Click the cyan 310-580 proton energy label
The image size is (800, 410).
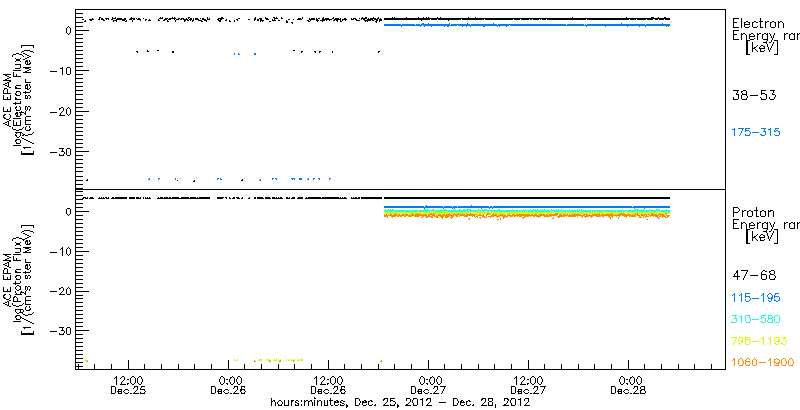[x=756, y=320]
